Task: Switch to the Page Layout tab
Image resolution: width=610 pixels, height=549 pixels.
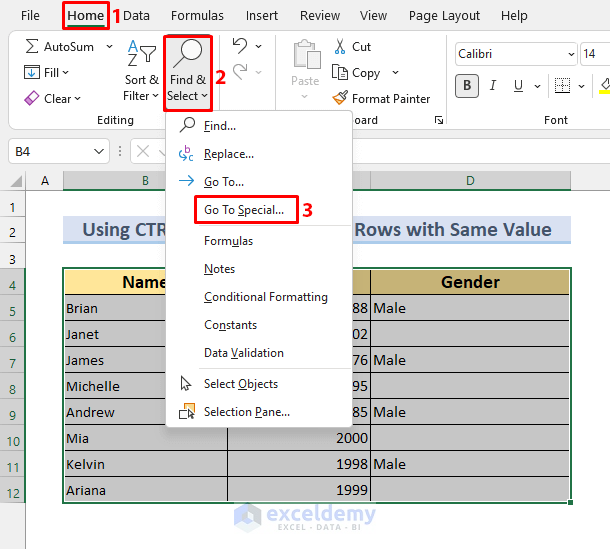Action: (444, 16)
